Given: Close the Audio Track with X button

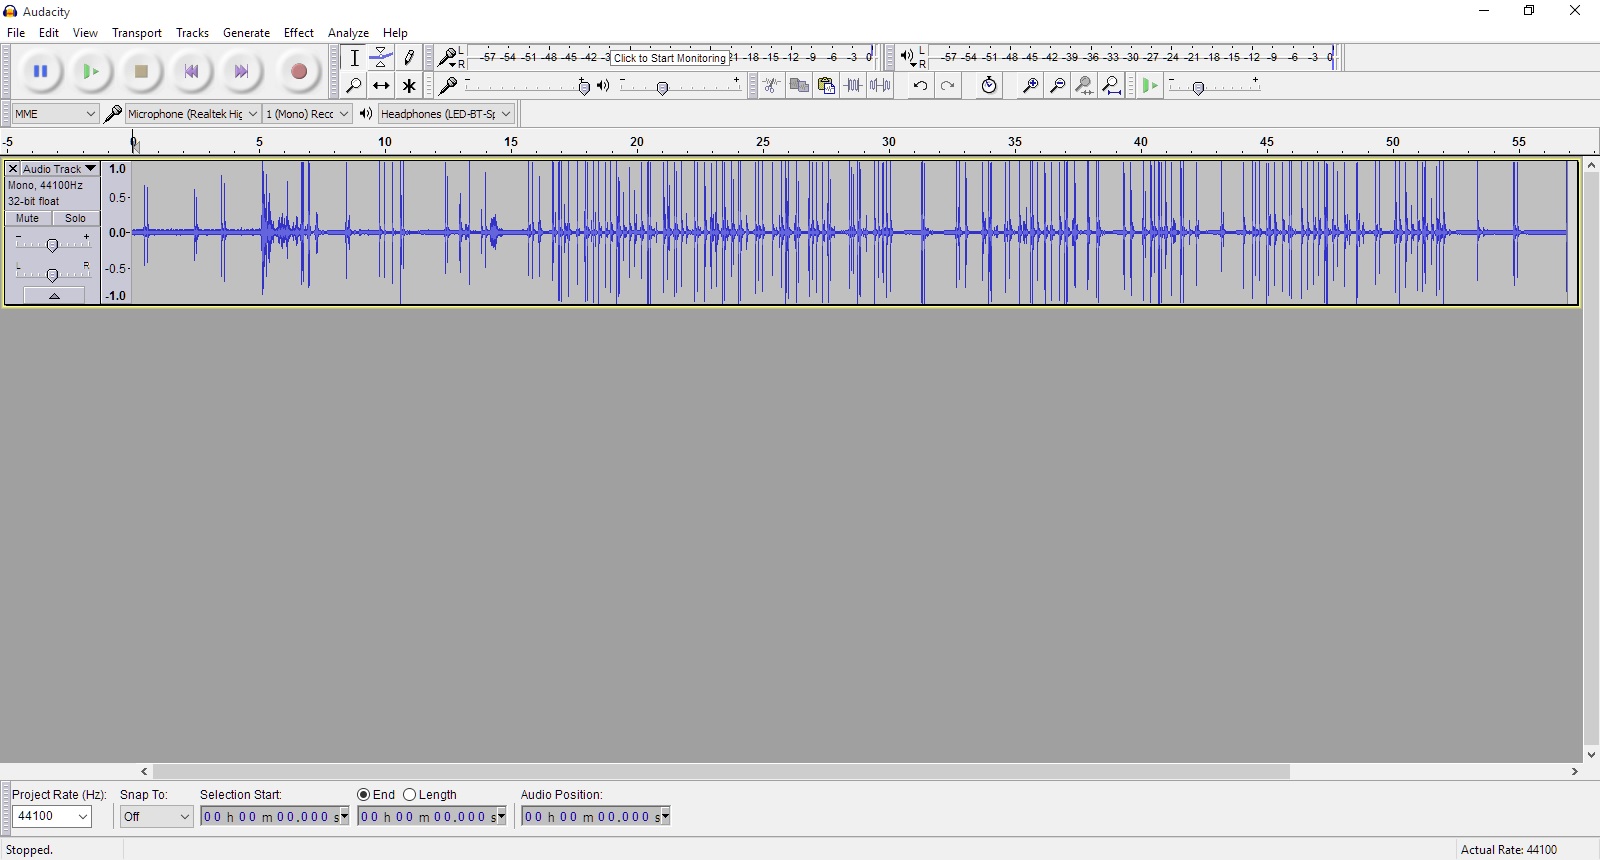Looking at the screenshot, I should tap(13, 169).
